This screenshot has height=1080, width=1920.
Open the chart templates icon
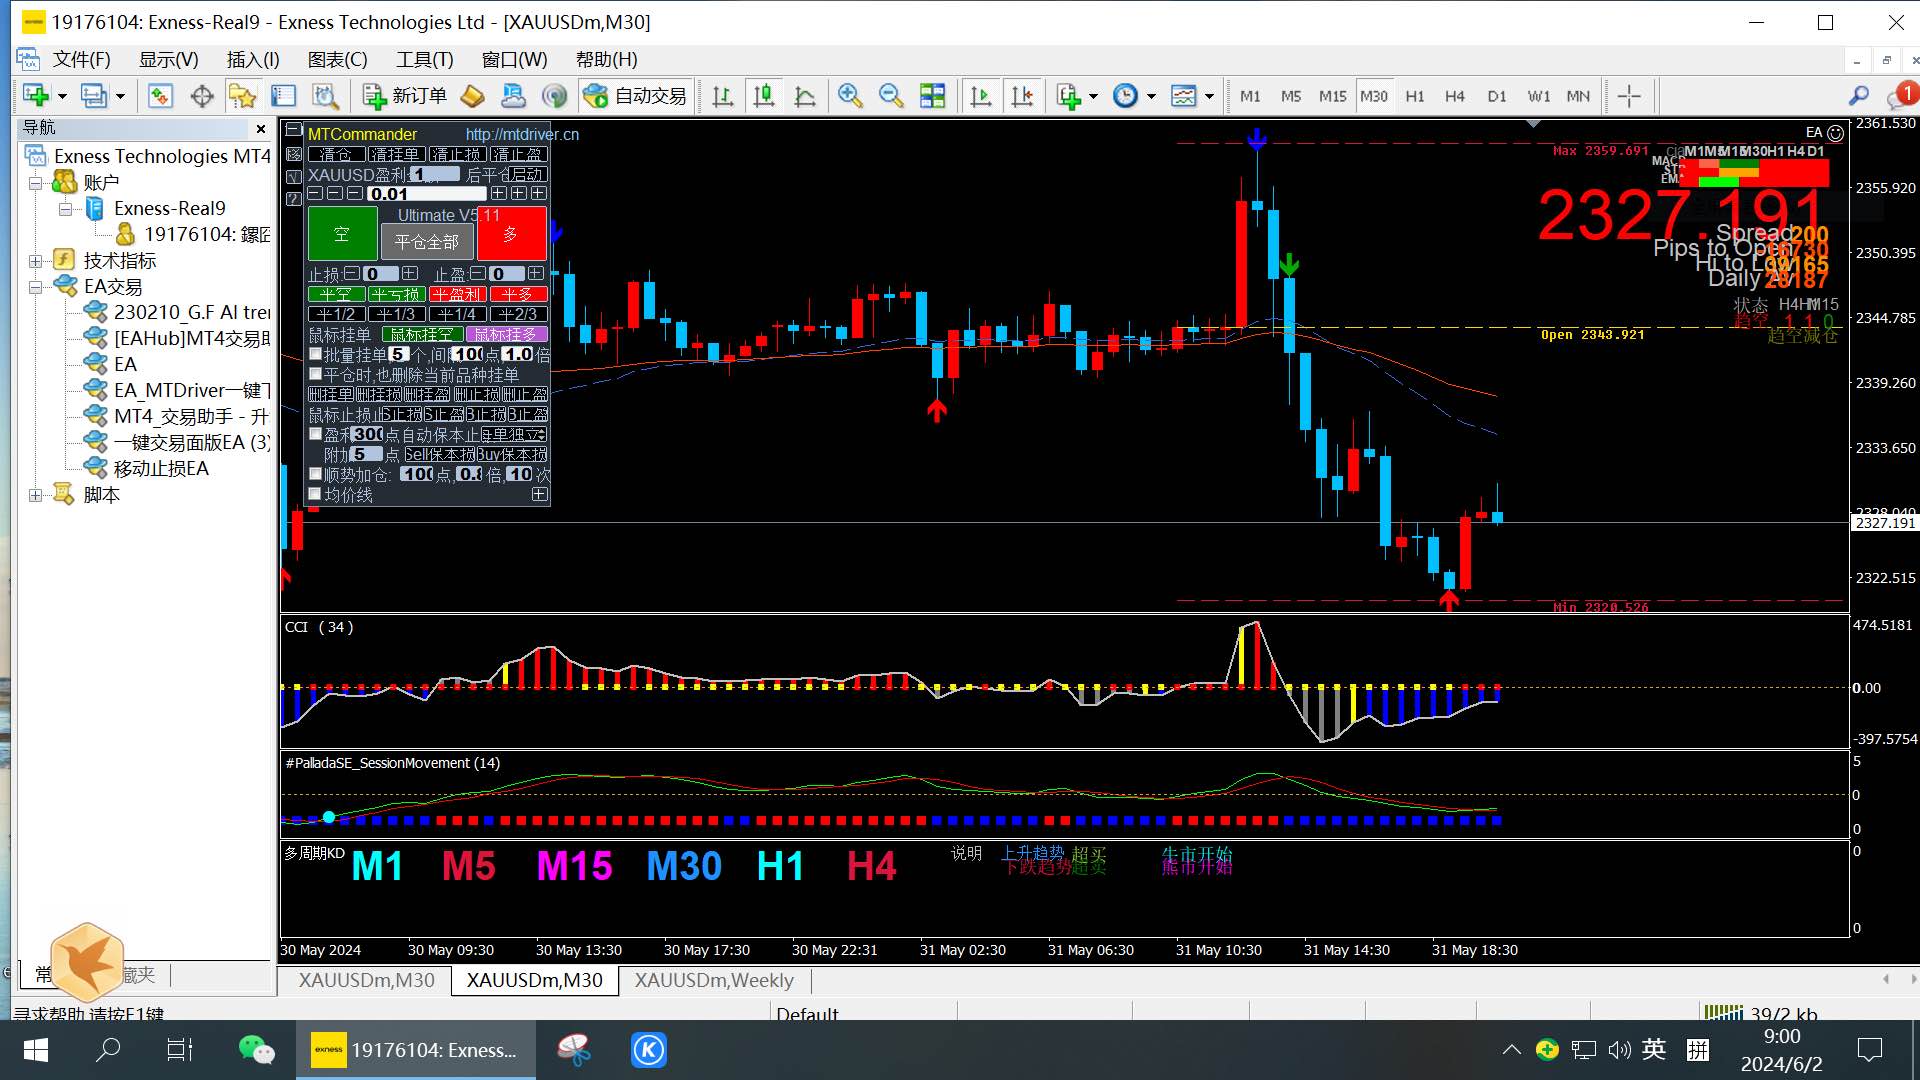1184,96
